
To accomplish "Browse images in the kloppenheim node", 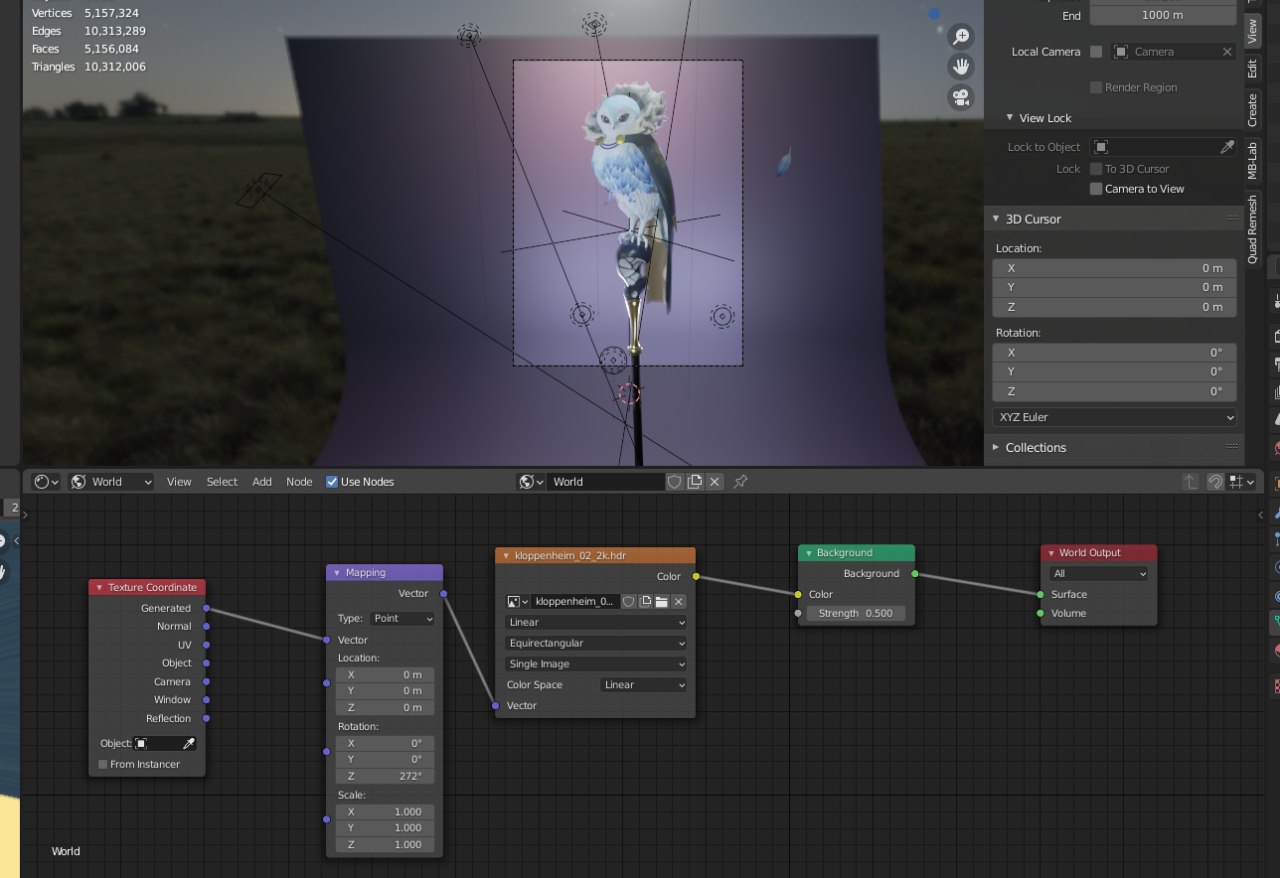I will 518,602.
